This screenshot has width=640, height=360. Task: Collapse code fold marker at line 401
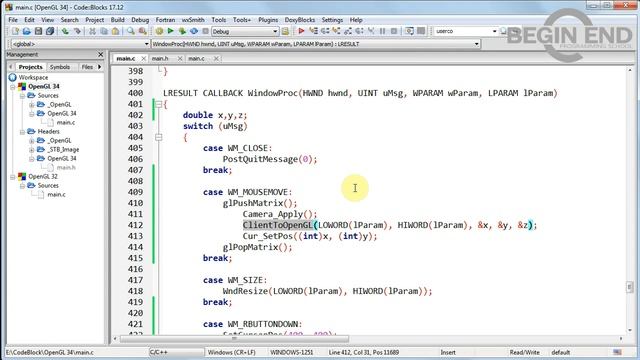(159, 104)
